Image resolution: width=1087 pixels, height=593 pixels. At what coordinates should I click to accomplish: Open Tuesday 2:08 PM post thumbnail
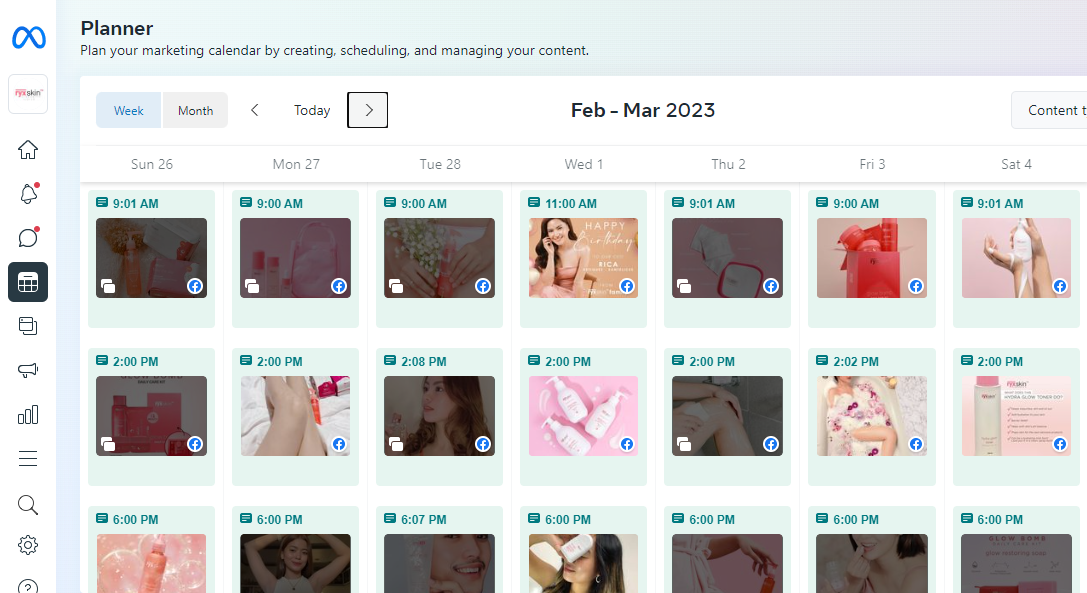(440, 416)
